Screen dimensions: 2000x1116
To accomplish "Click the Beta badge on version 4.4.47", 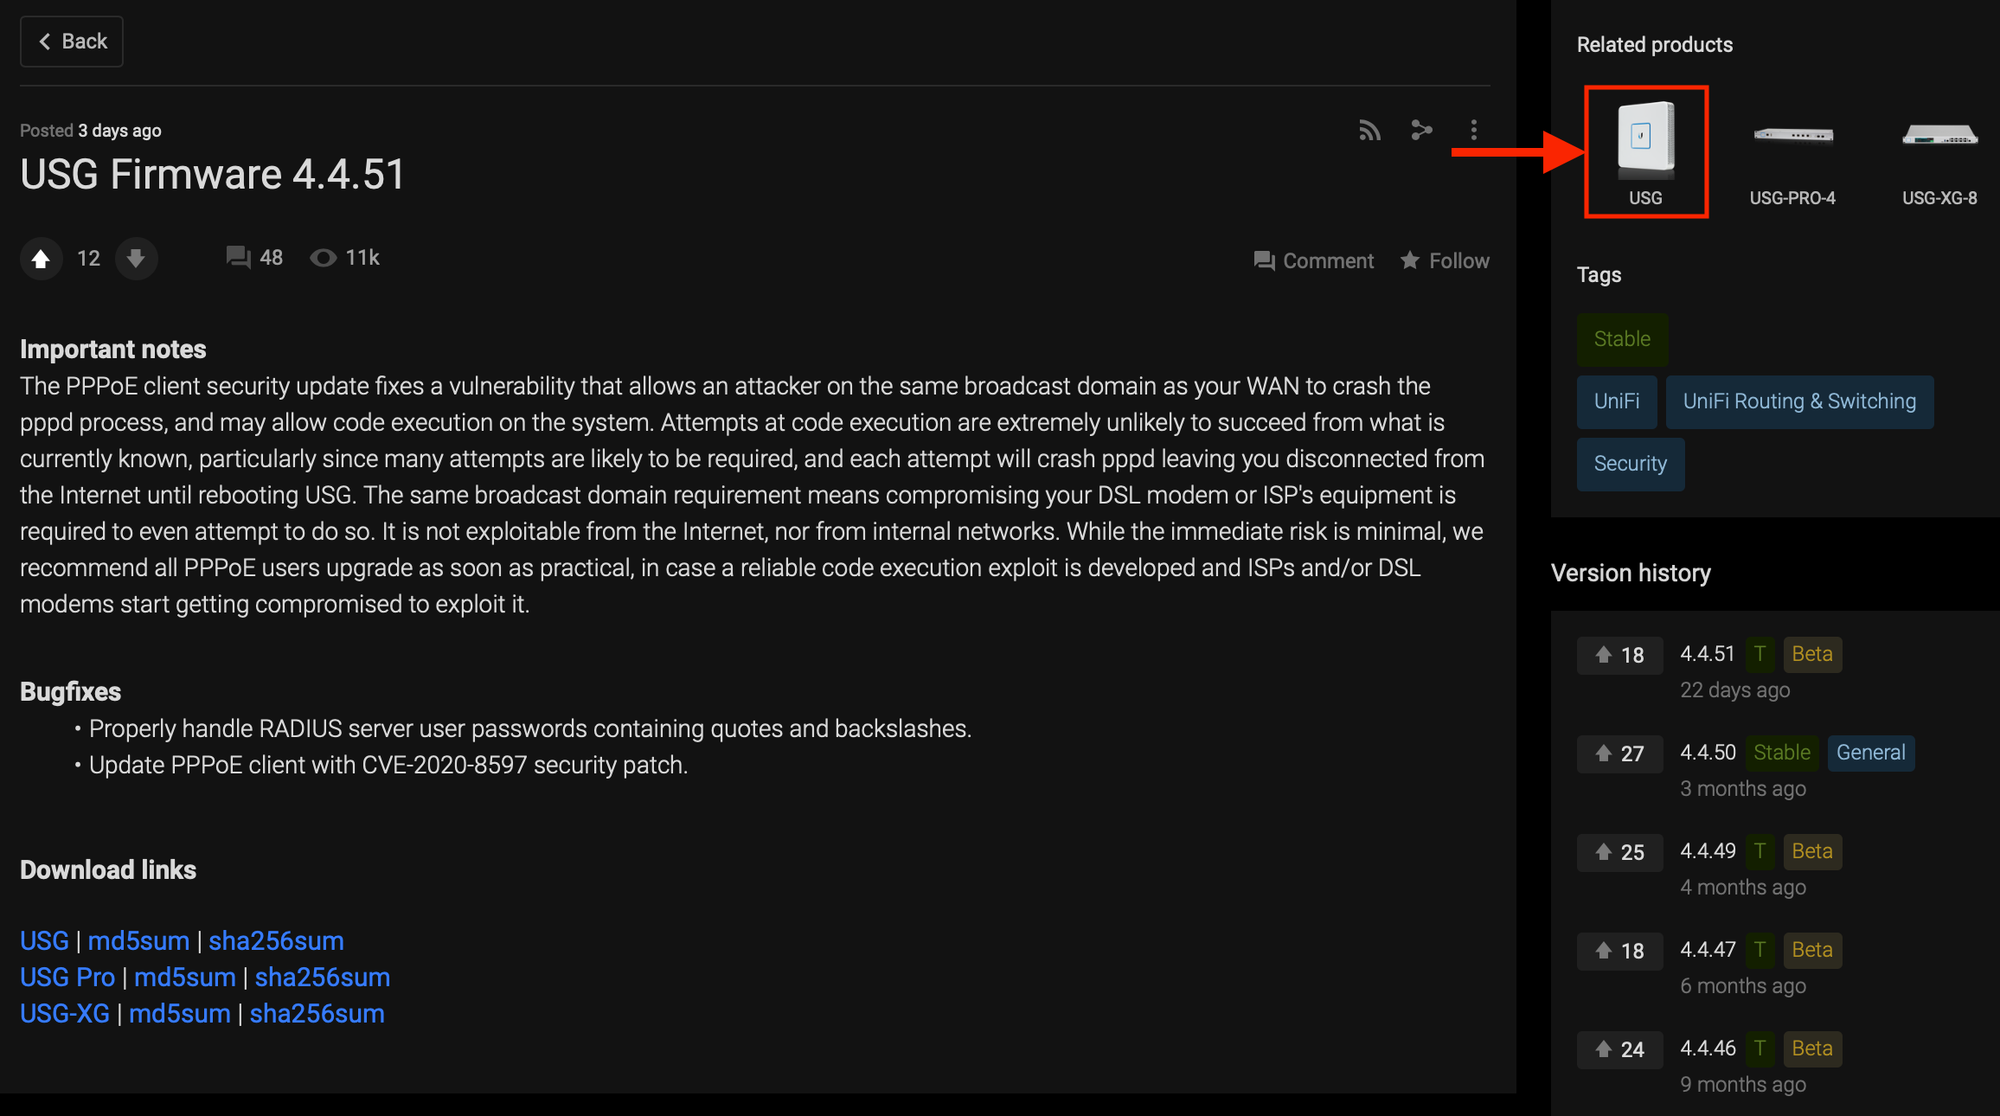I will (x=1812, y=950).
